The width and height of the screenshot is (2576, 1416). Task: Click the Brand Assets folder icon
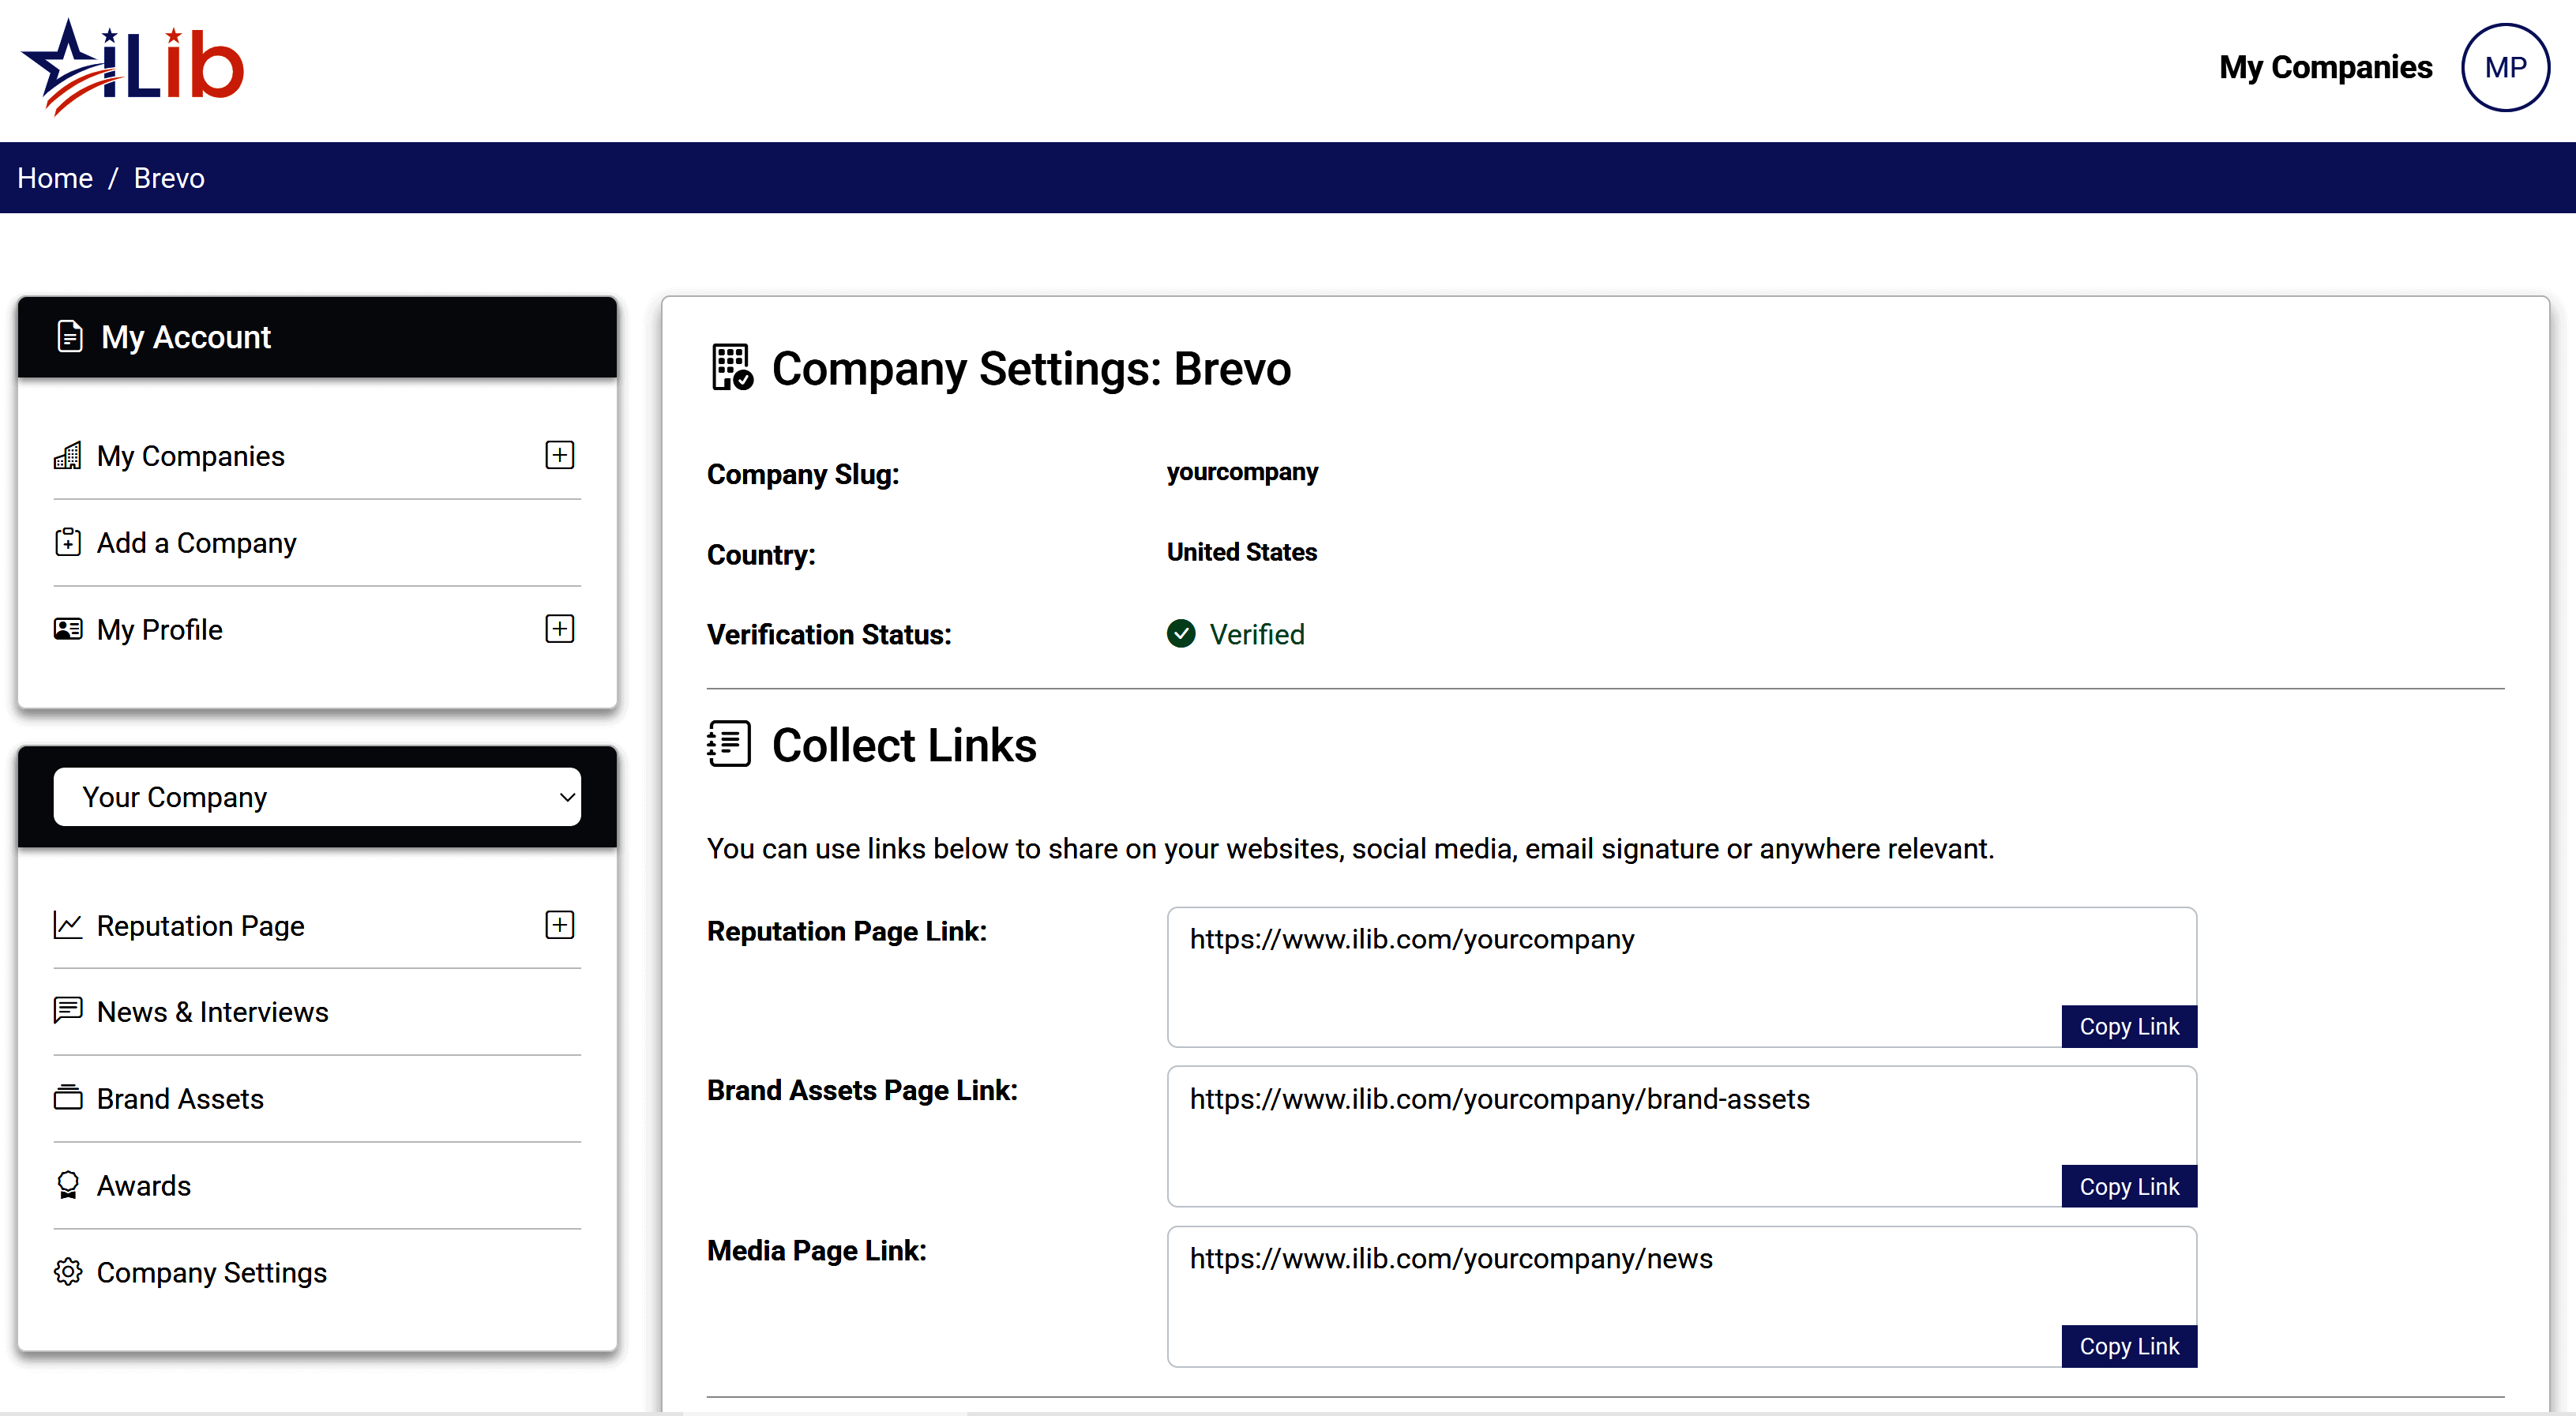(68, 1098)
